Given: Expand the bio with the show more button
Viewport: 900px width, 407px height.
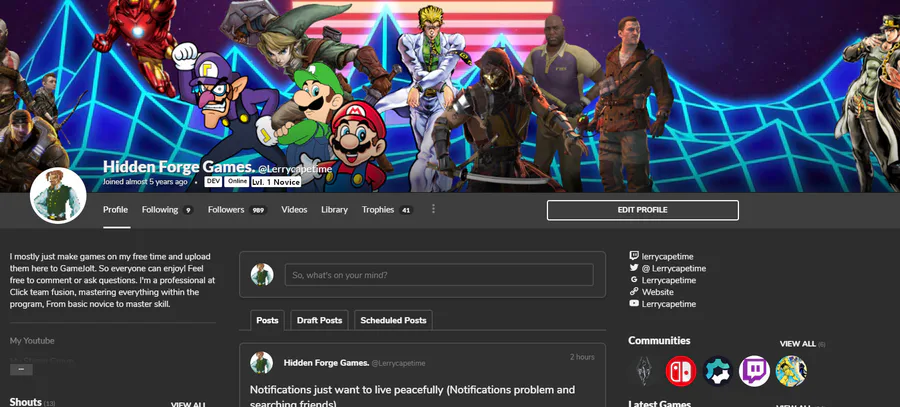Looking at the screenshot, I should point(21,369).
